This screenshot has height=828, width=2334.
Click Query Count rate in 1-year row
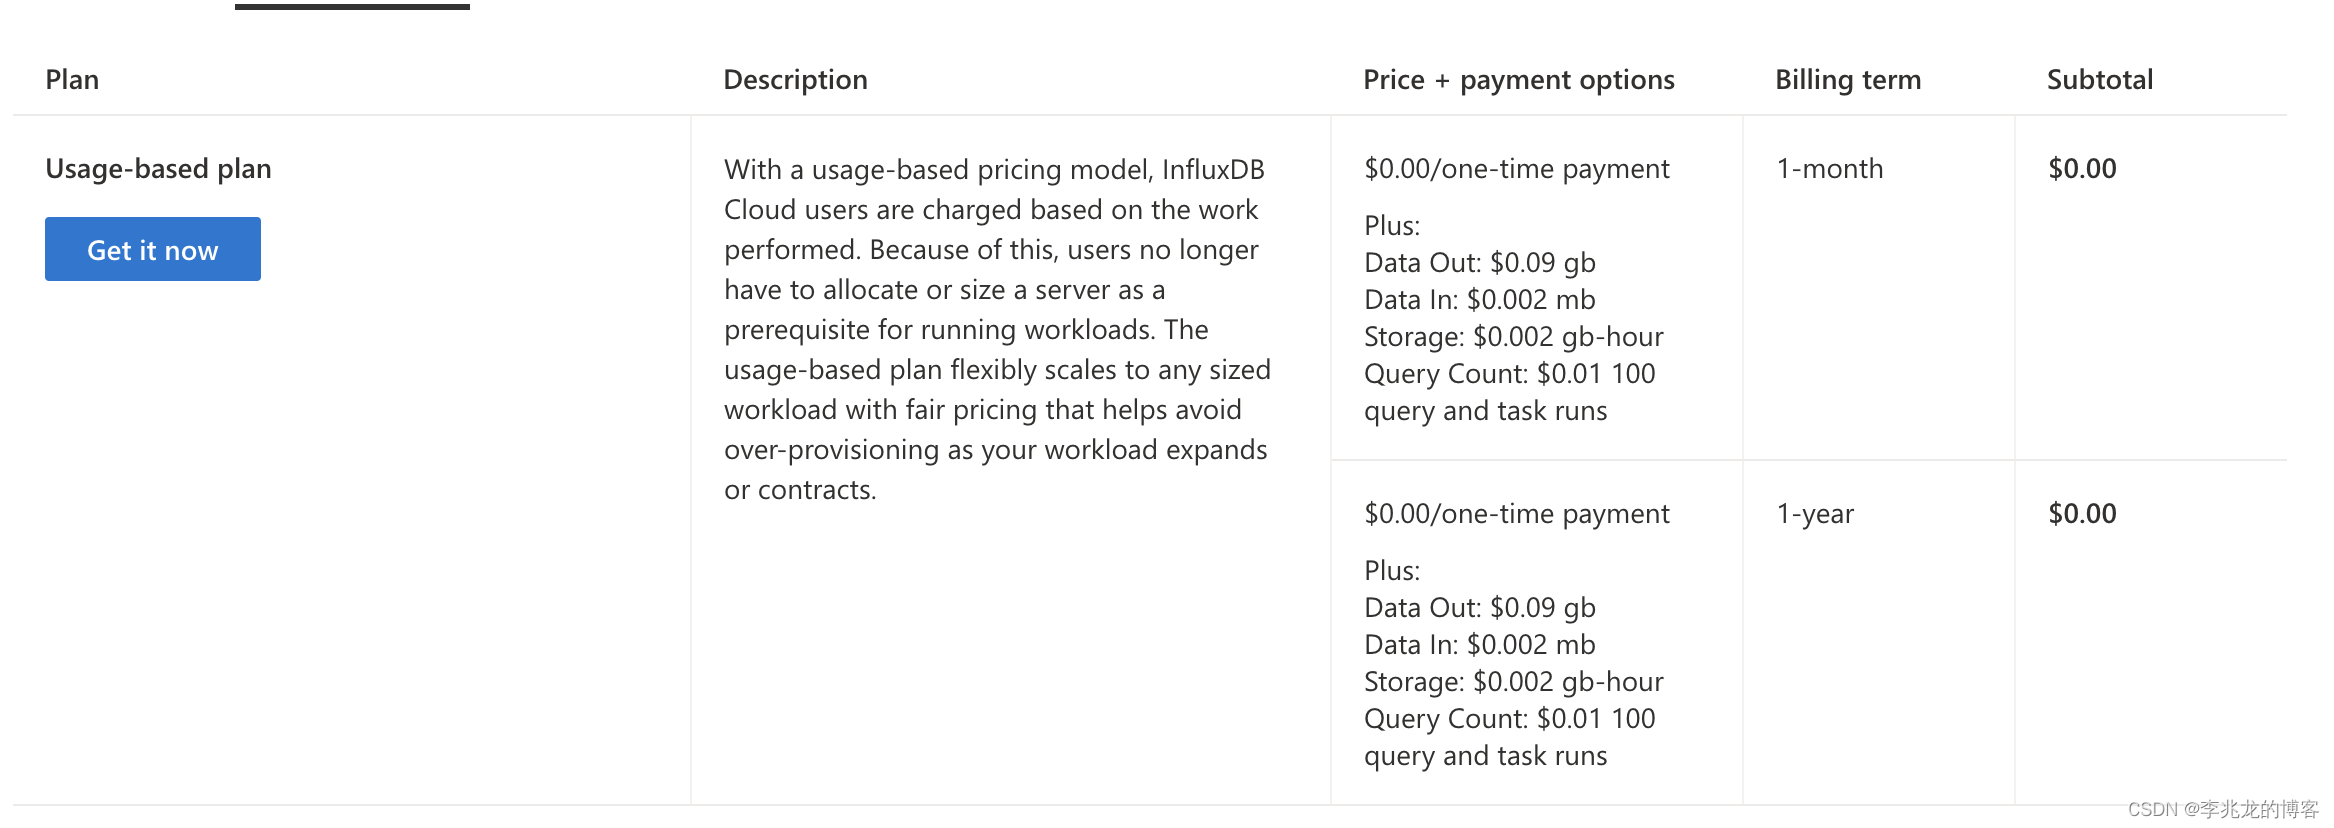1509,718
